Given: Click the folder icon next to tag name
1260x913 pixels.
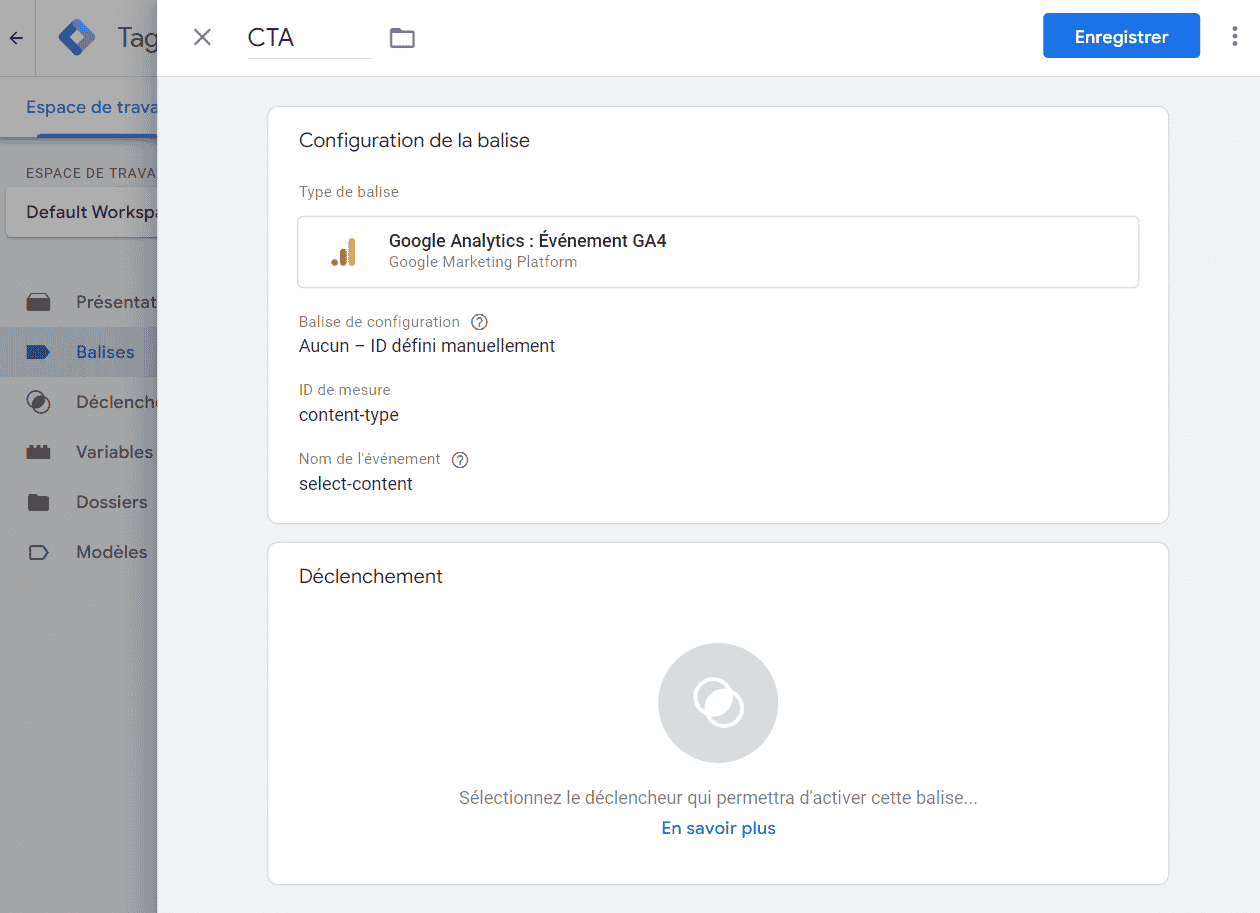Looking at the screenshot, I should pos(402,38).
